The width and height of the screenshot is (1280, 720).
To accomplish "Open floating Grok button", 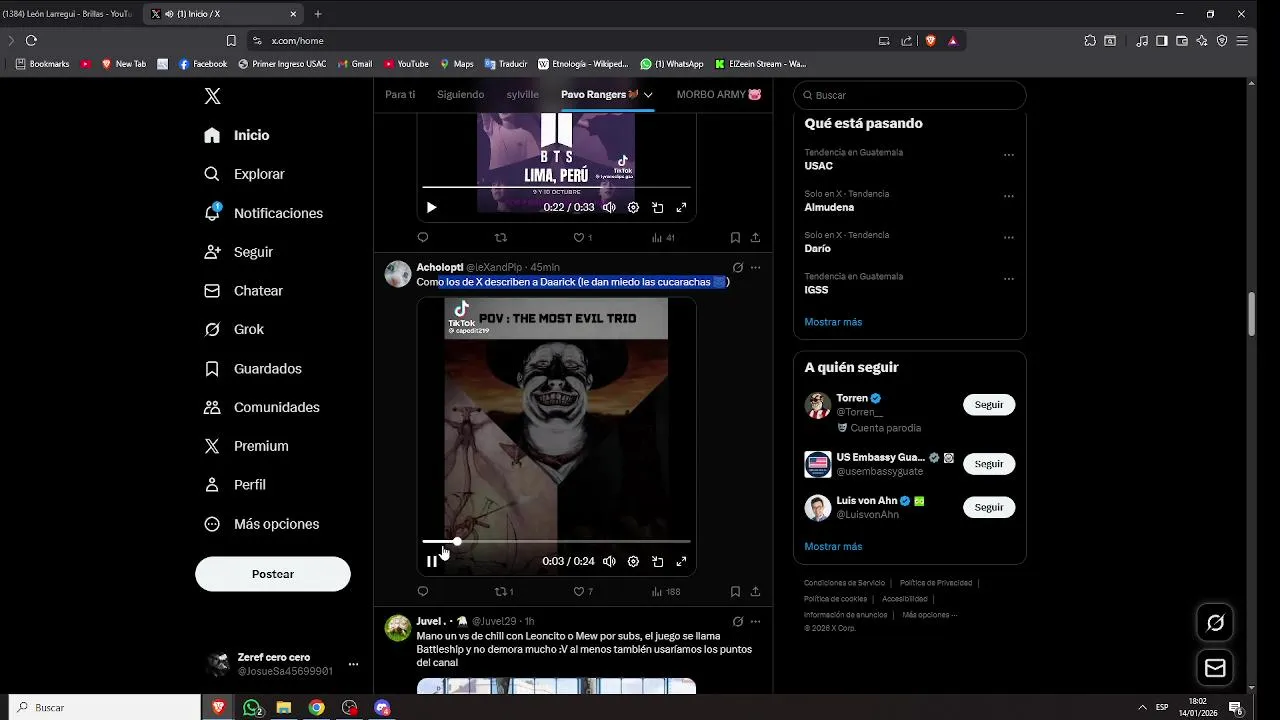I will [x=1216, y=623].
